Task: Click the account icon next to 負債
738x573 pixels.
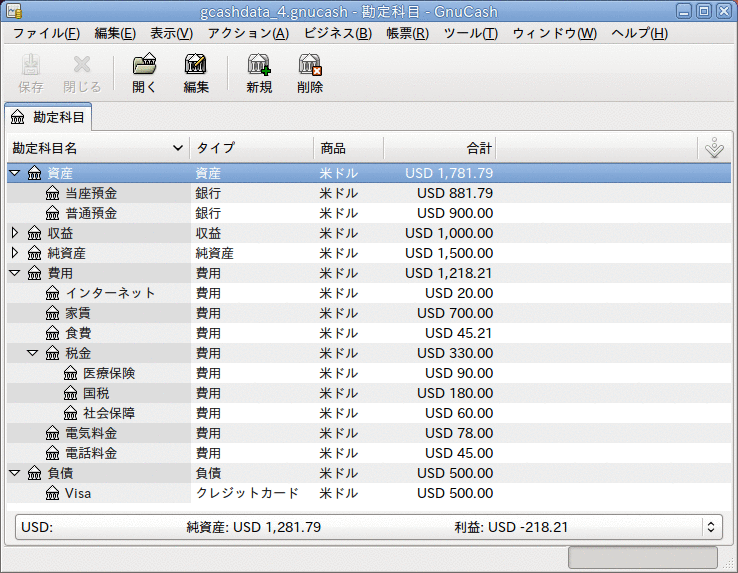Action: pos(34,473)
